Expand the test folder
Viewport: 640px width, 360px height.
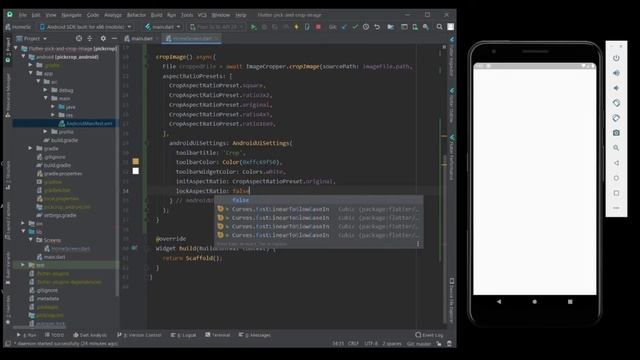[x=23, y=265]
